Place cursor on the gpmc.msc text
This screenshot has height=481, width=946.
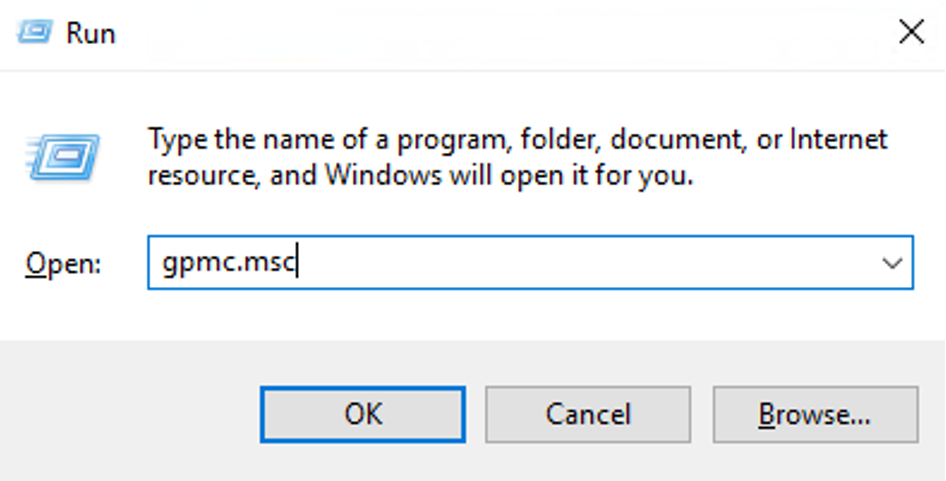coord(229,263)
